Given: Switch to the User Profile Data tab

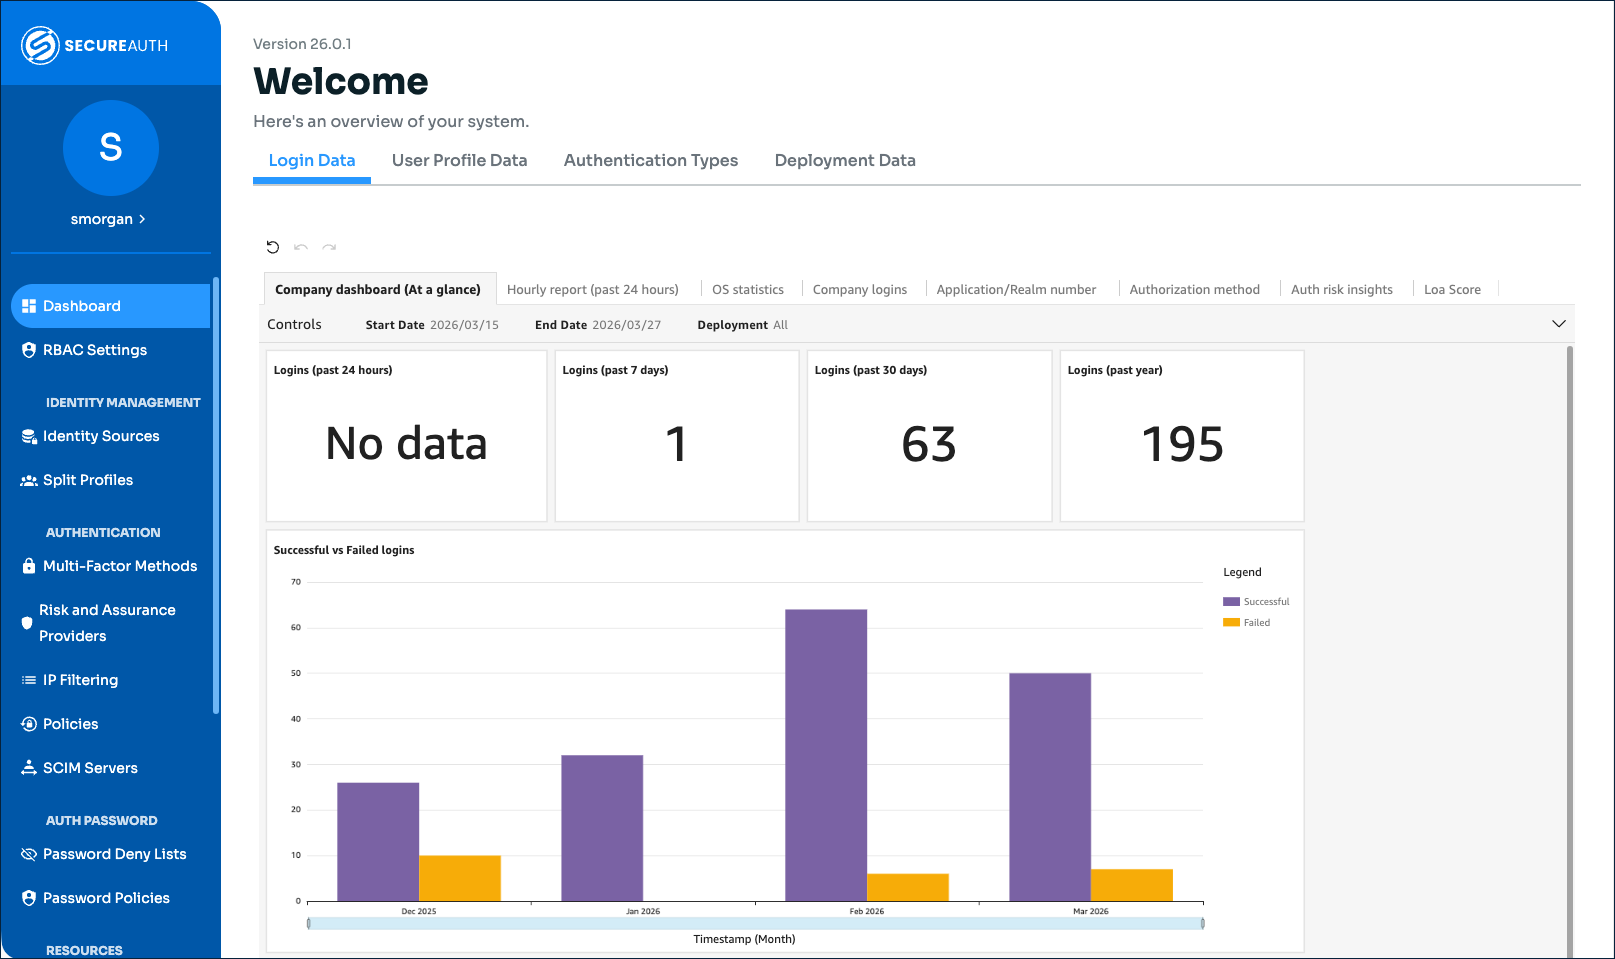Looking at the screenshot, I should pyautogui.click(x=459, y=160).
